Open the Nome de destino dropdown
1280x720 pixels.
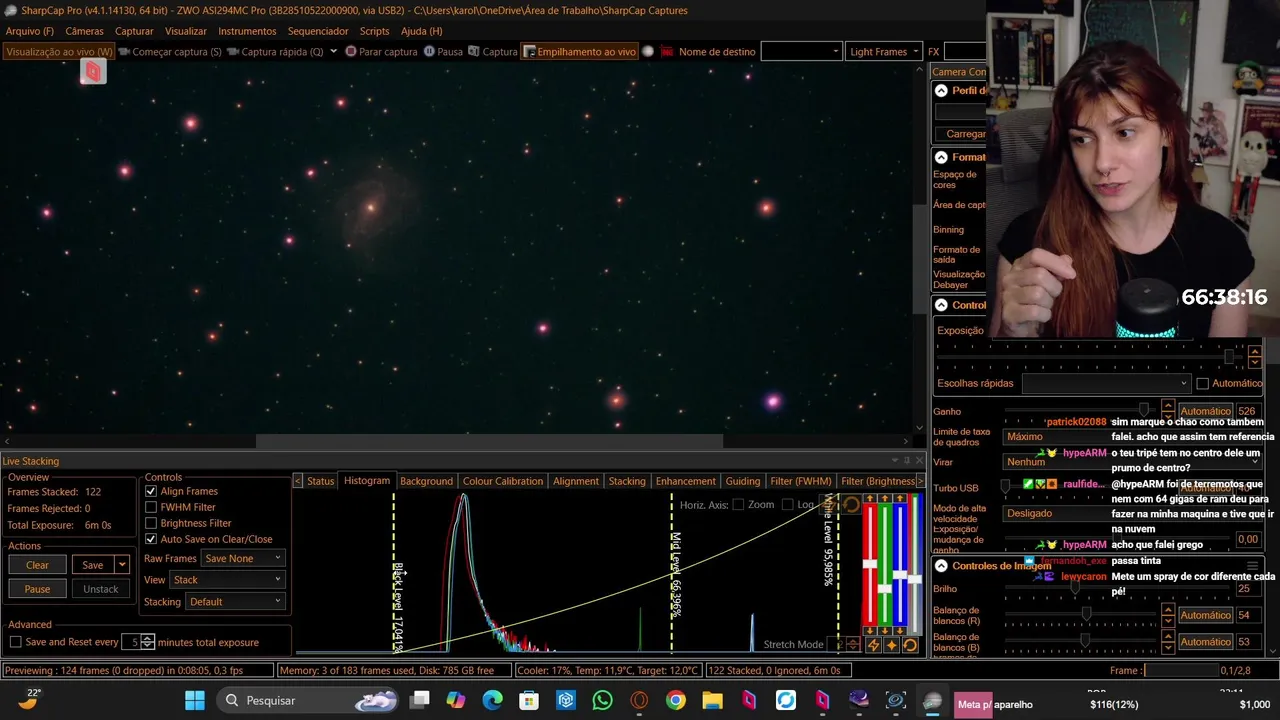coord(801,52)
